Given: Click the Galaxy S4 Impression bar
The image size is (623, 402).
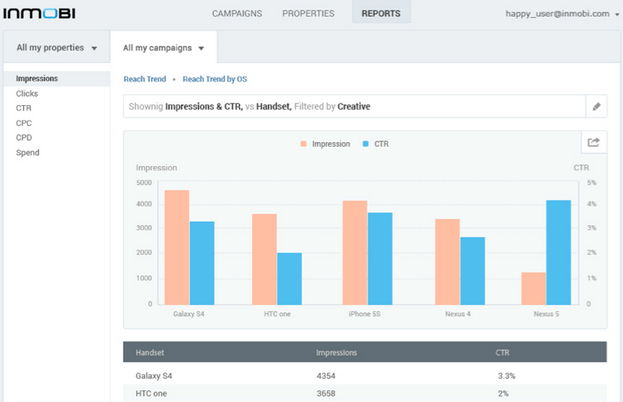Looking at the screenshot, I should point(177,247).
